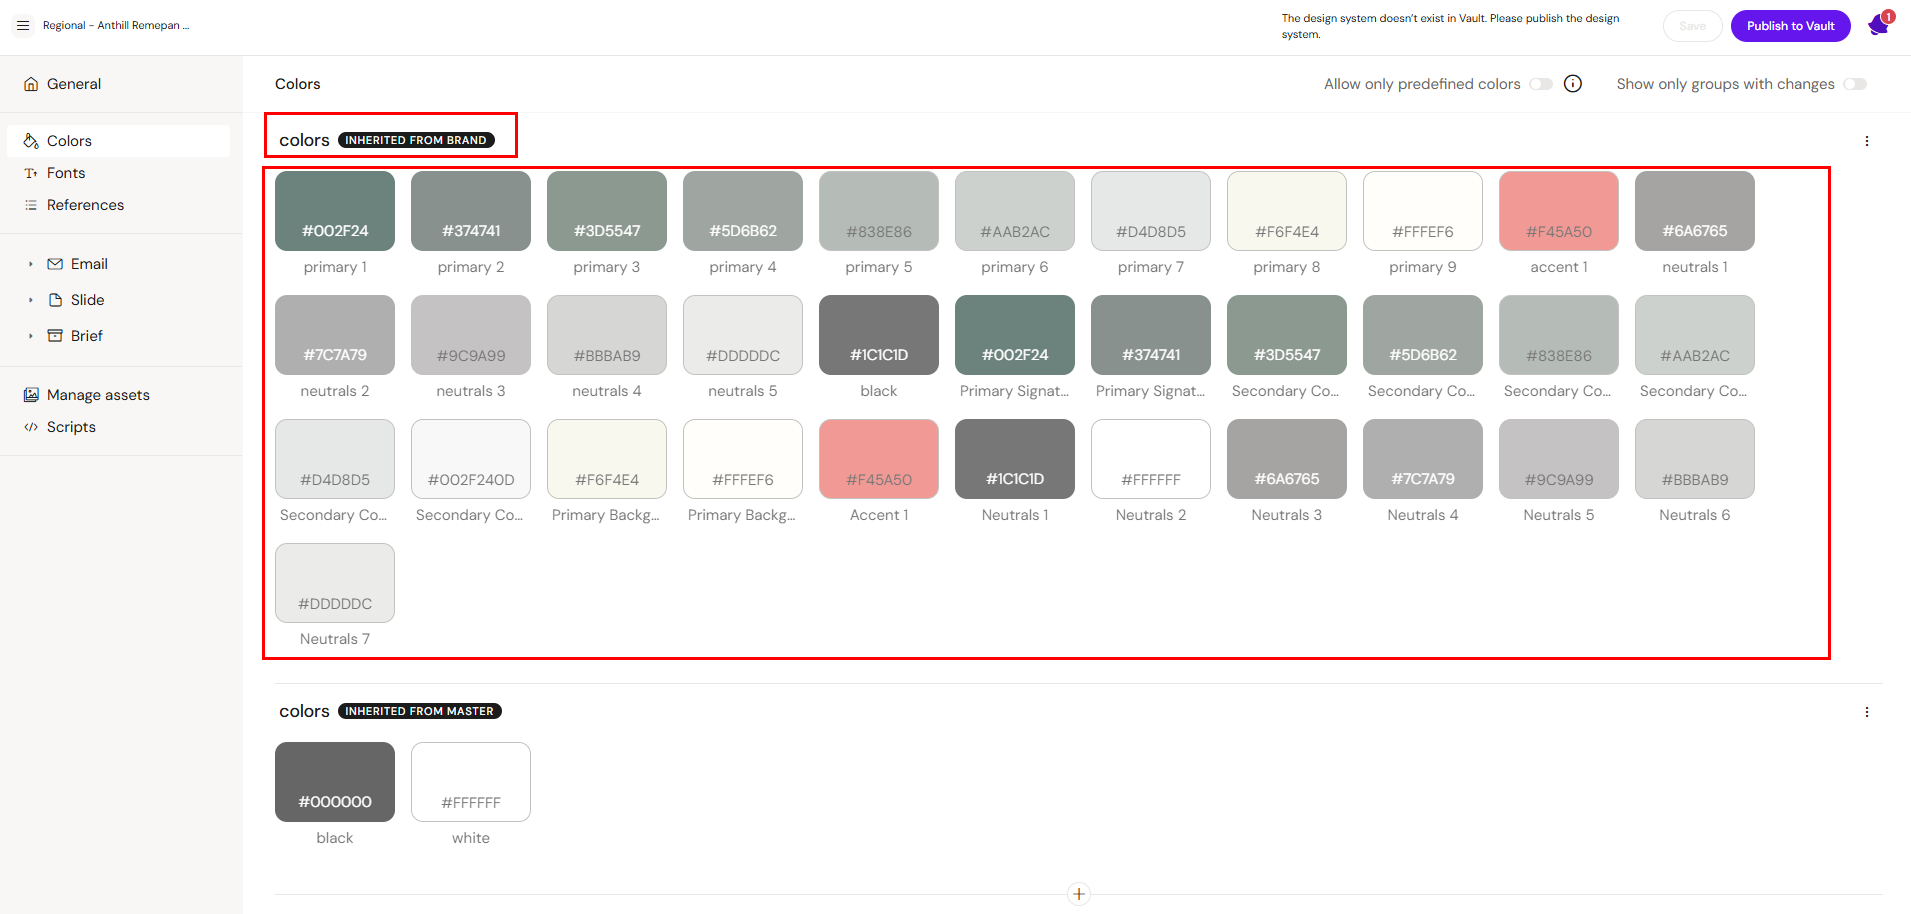1911x914 pixels.
Task: Select the accent 1 #F45A50 swatch
Action: click(x=1558, y=211)
